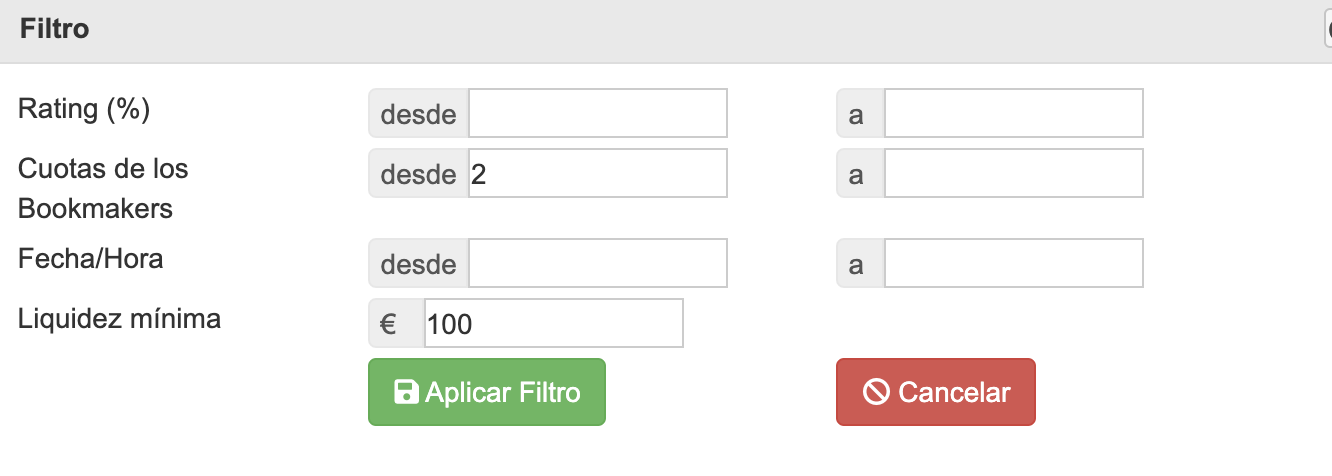Click the Rating (%) label

point(84,109)
